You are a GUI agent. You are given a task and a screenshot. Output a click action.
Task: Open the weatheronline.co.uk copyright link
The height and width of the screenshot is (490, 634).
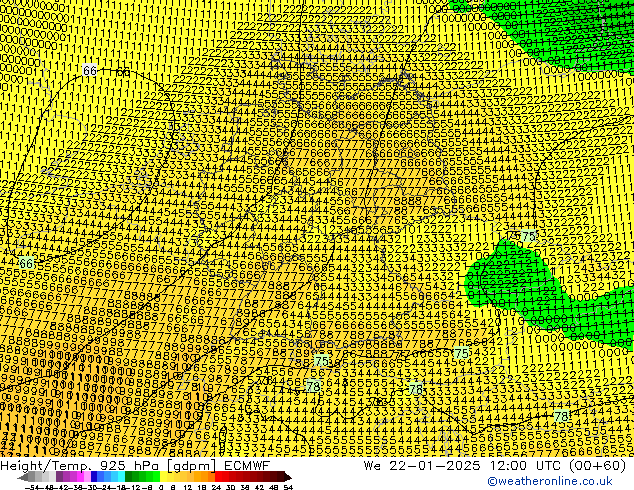click(550, 481)
